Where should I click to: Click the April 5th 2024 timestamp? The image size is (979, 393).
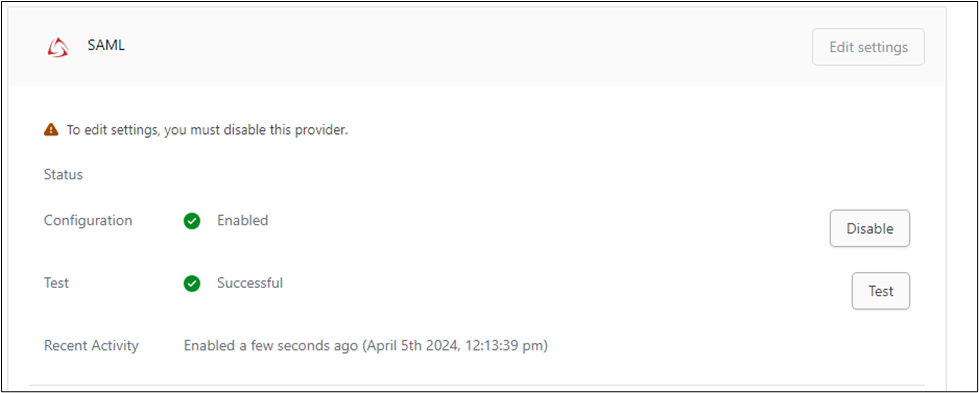point(455,346)
